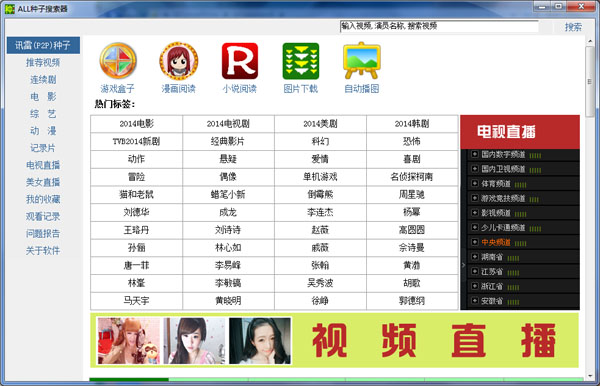
Task: Click the scrollbar down arrow
Action: [590, 376]
